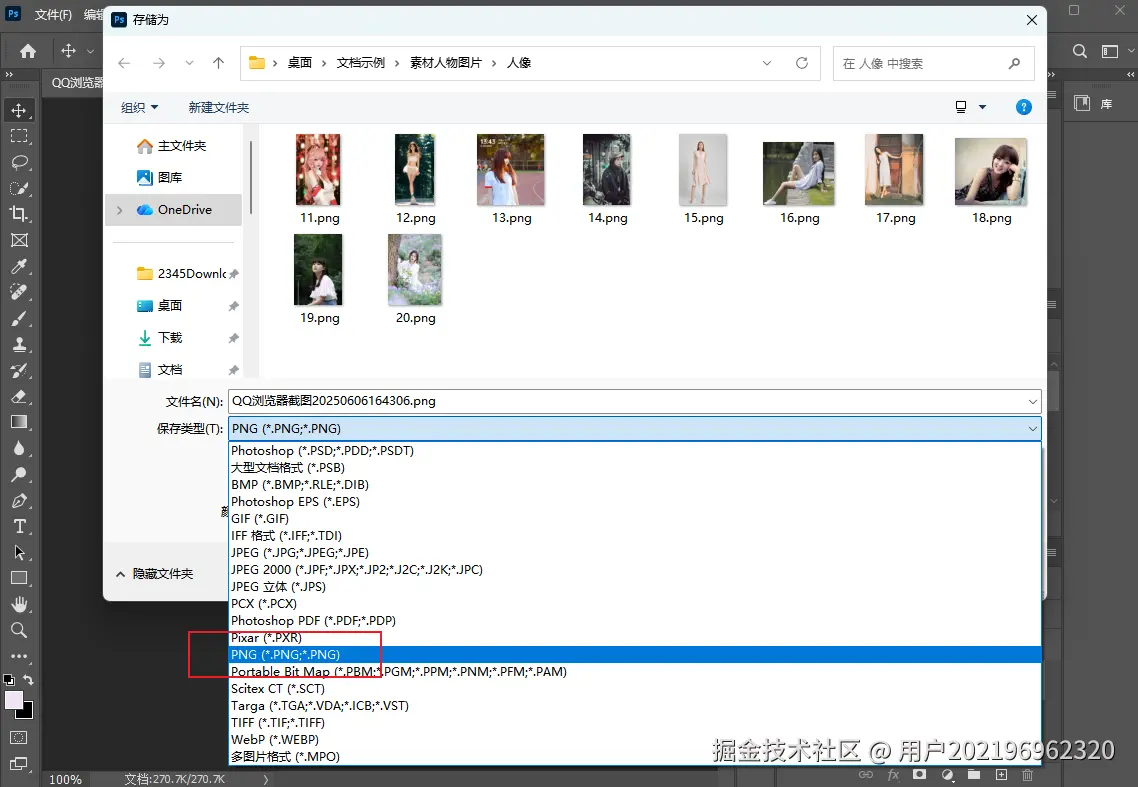
Task: Open the dialog help button
Action: [x=1023, y=107]
